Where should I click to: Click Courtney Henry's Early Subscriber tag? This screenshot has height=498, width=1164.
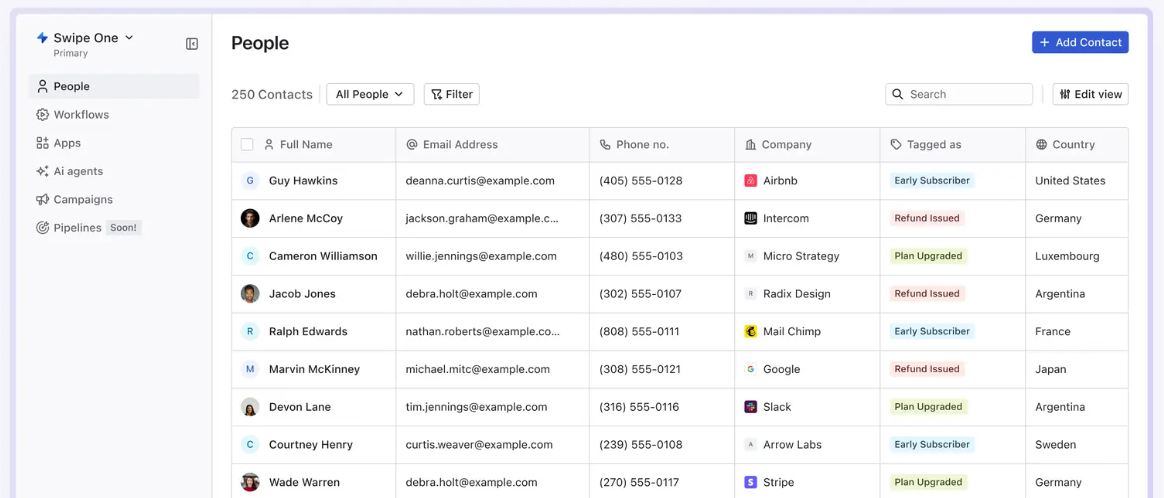pos(932,445)
